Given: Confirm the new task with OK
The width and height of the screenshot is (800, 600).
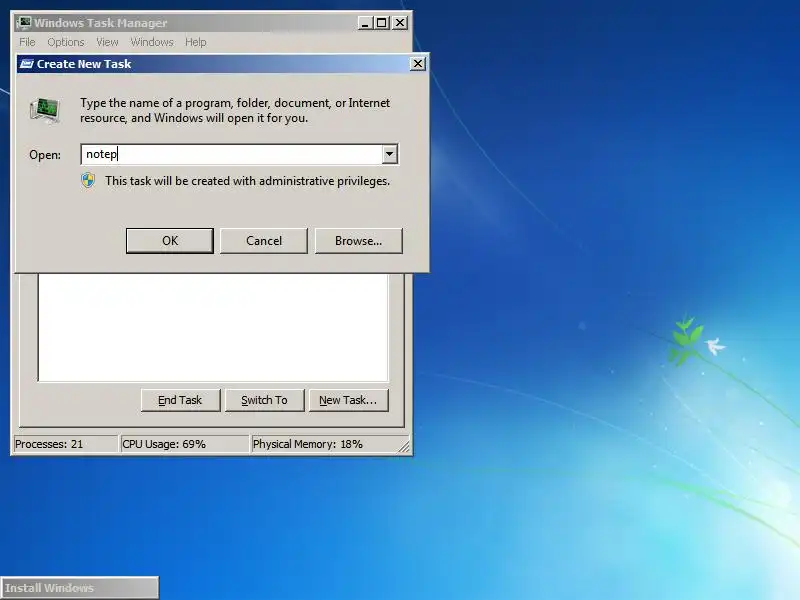Looking at the screenshot, I should click(x=170, y=240).
